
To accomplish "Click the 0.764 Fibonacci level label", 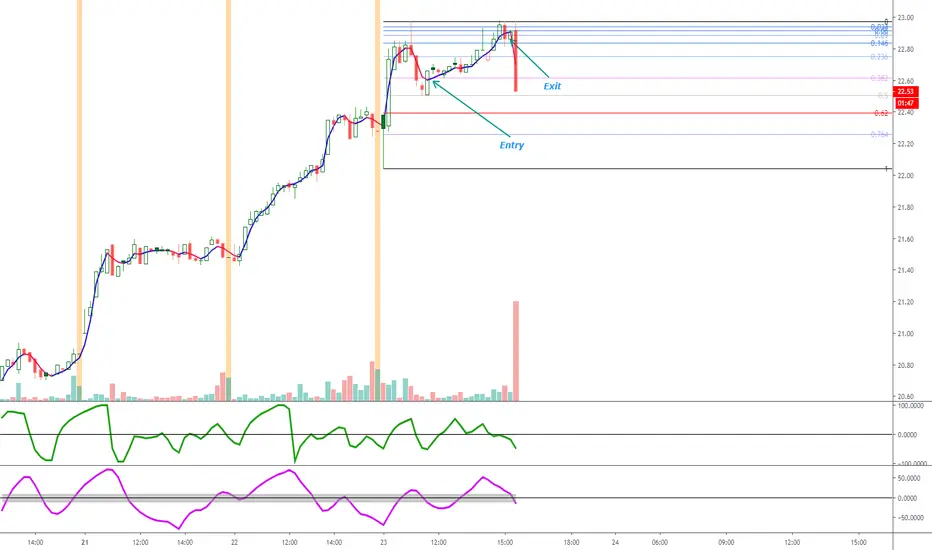I will [x=879, y=135].
